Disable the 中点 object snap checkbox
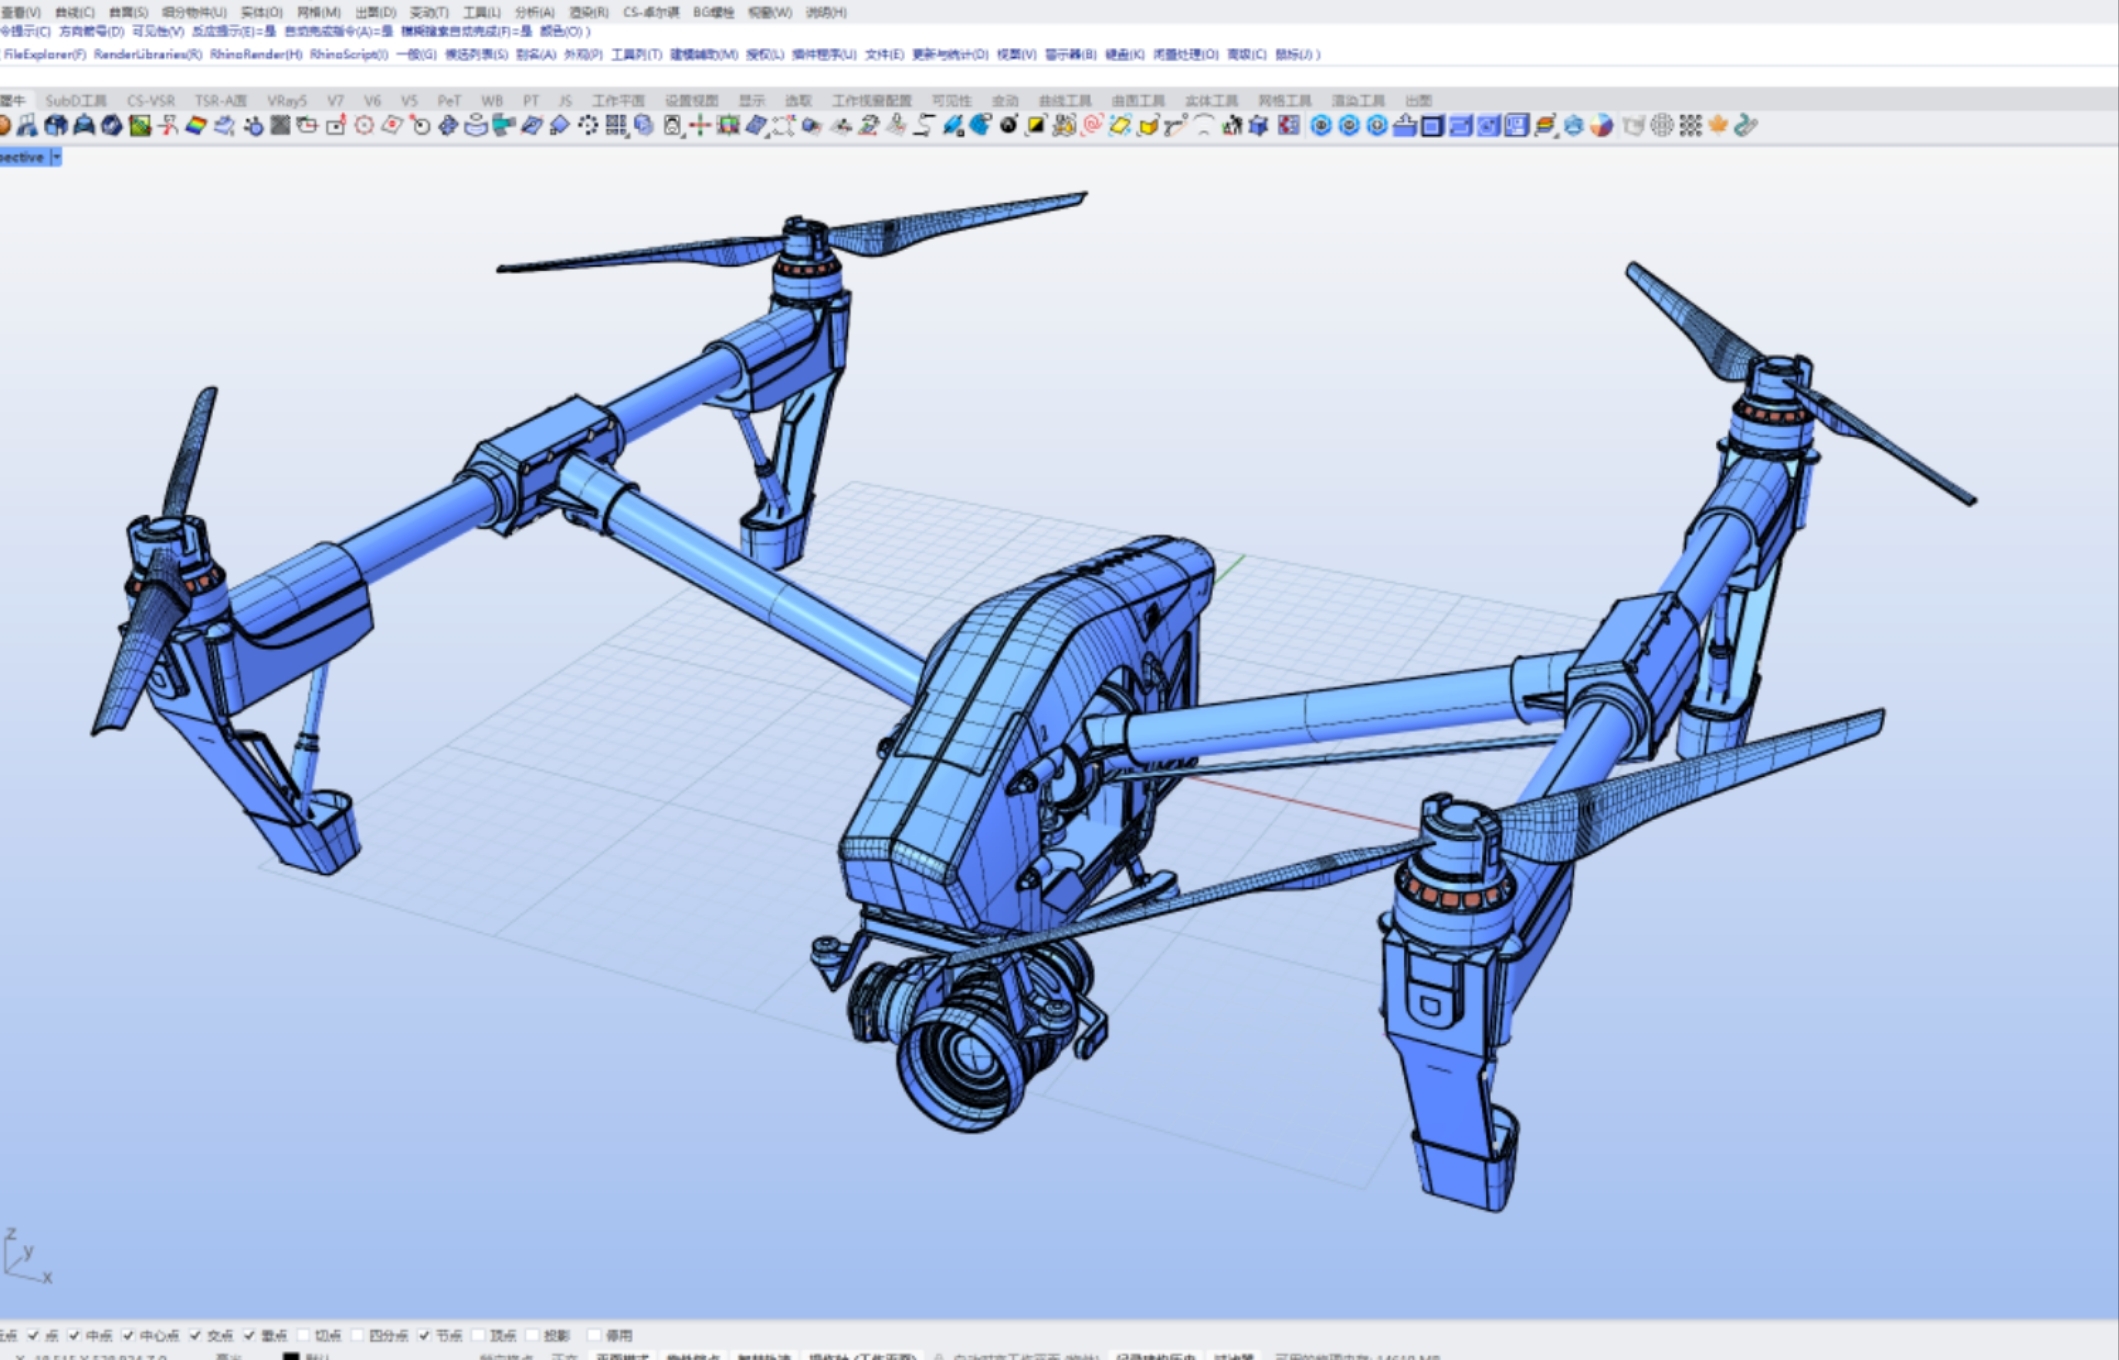Image resolution: width=2119 pixels, height=1360 pixels. 74,1335
